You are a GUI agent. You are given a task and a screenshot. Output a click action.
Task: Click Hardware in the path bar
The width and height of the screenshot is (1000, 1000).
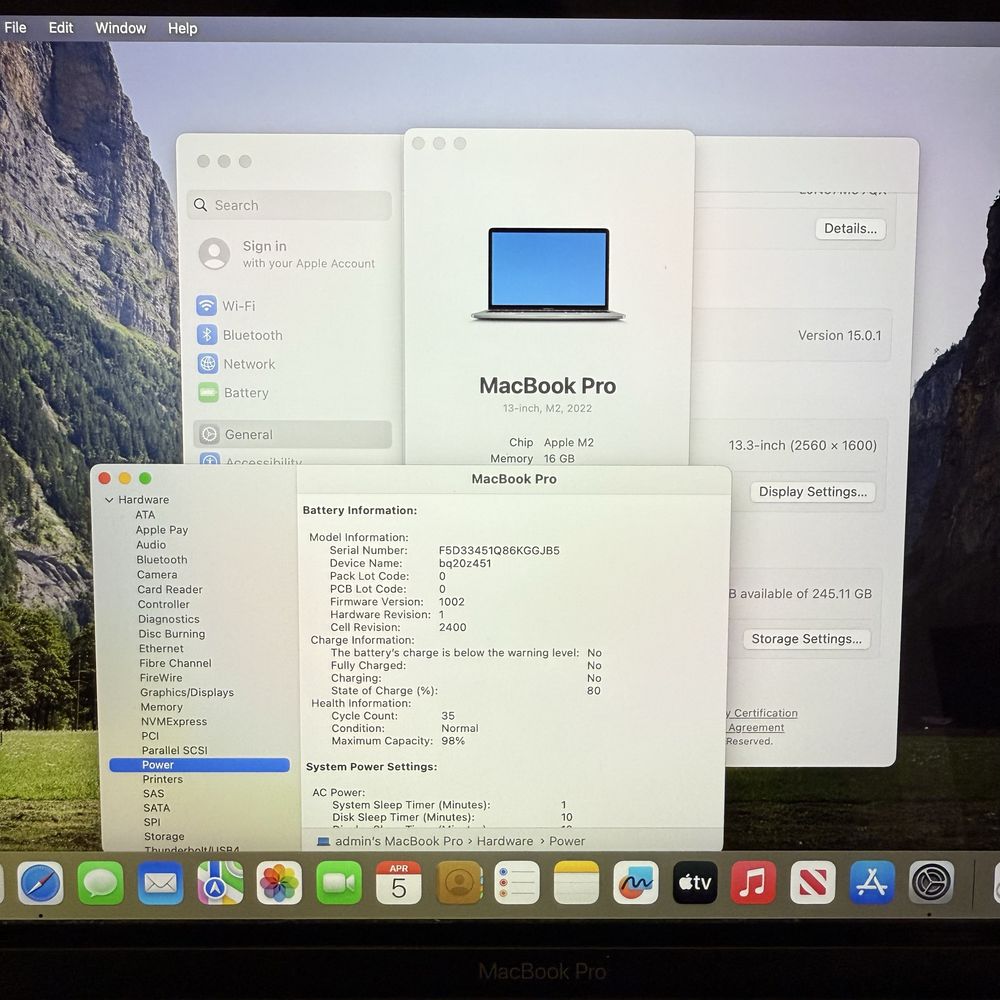[504, 841]
